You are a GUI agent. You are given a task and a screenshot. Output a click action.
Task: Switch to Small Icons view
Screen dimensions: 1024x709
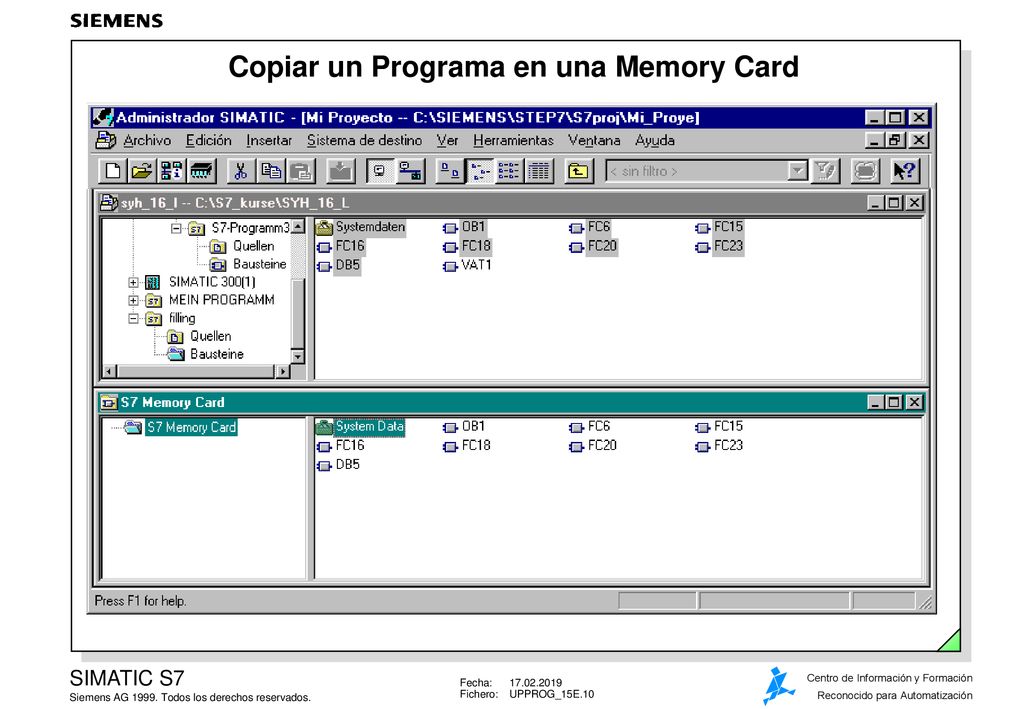click(479, 171)
